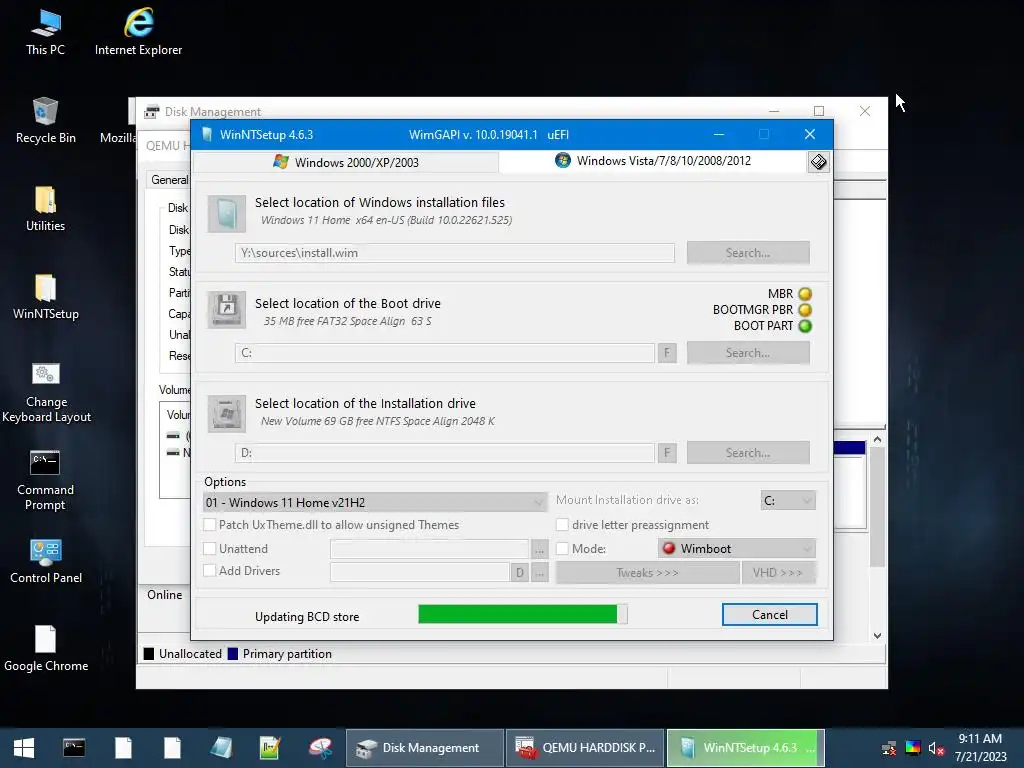
Task: Click the Add Drivers browse (...) button
Action: 539,573
